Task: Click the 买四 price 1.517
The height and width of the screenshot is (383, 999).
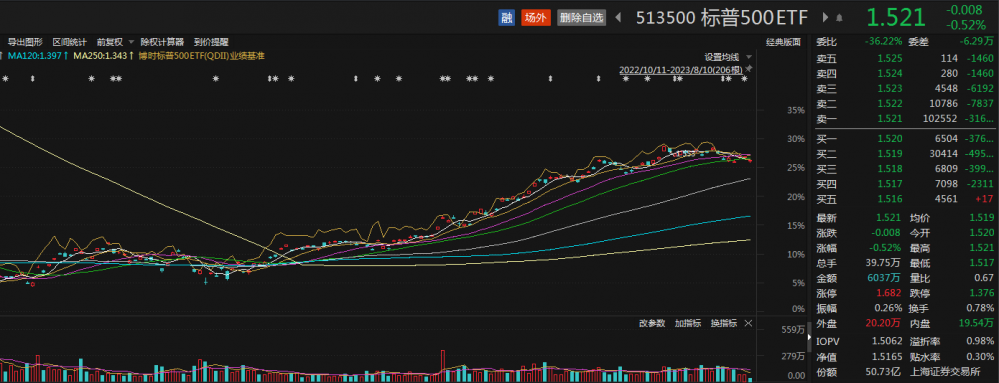Action: point(889,184)
